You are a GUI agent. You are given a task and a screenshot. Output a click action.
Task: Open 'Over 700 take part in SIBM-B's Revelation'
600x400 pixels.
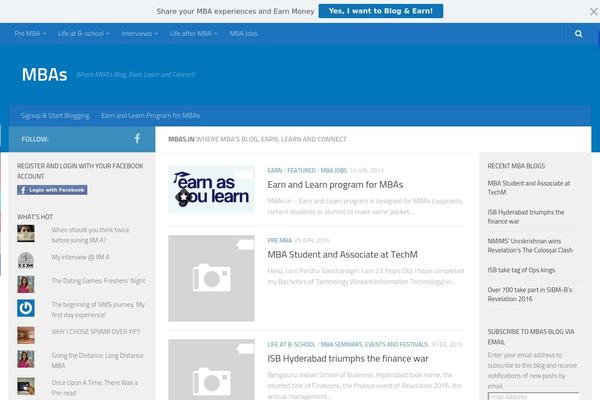(x=530, y=294)
